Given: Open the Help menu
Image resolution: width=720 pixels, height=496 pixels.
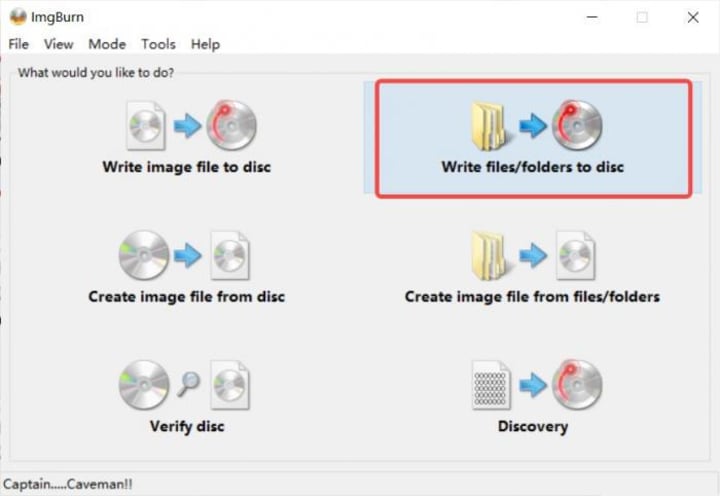Looking at the screenshot, I should pyautogui.click(x=205, y=44).
